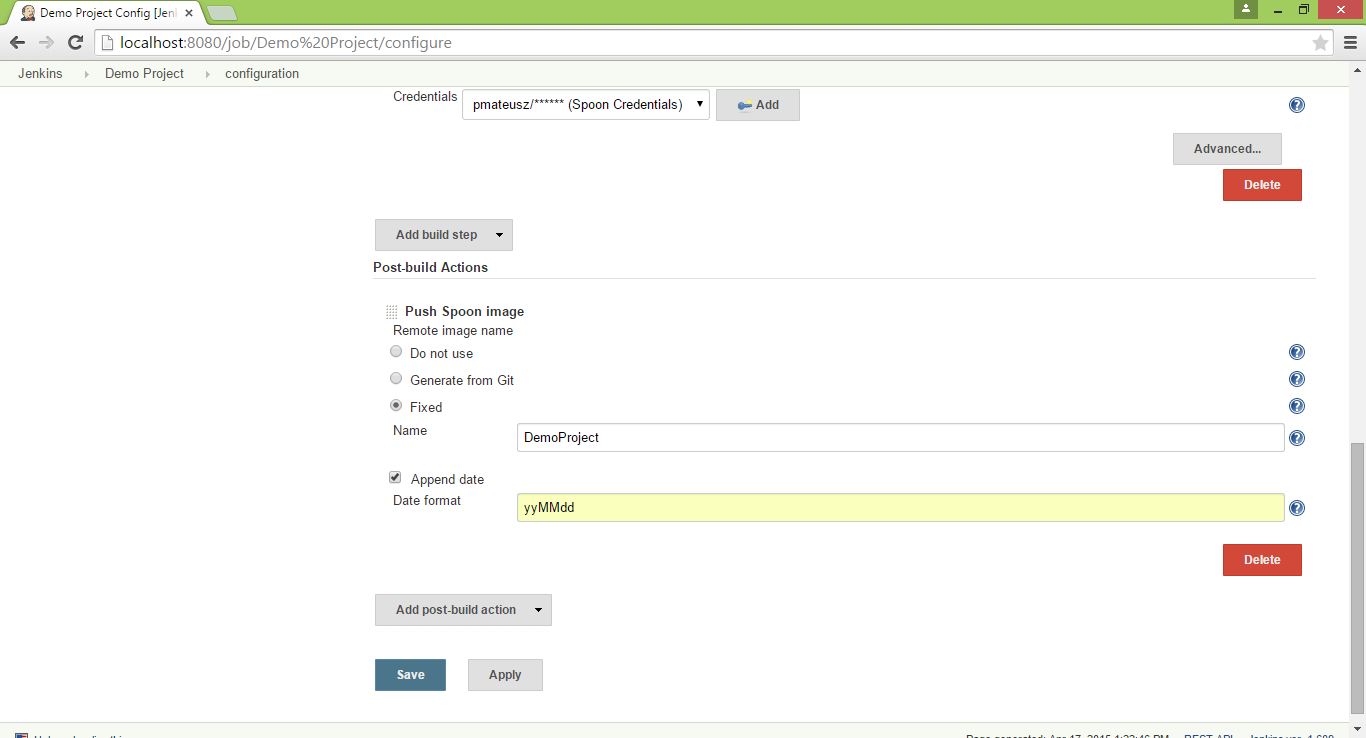Open a new browser tab
Image resolution: width=1366 pixels, height=738 pixels.
point(221,13)
